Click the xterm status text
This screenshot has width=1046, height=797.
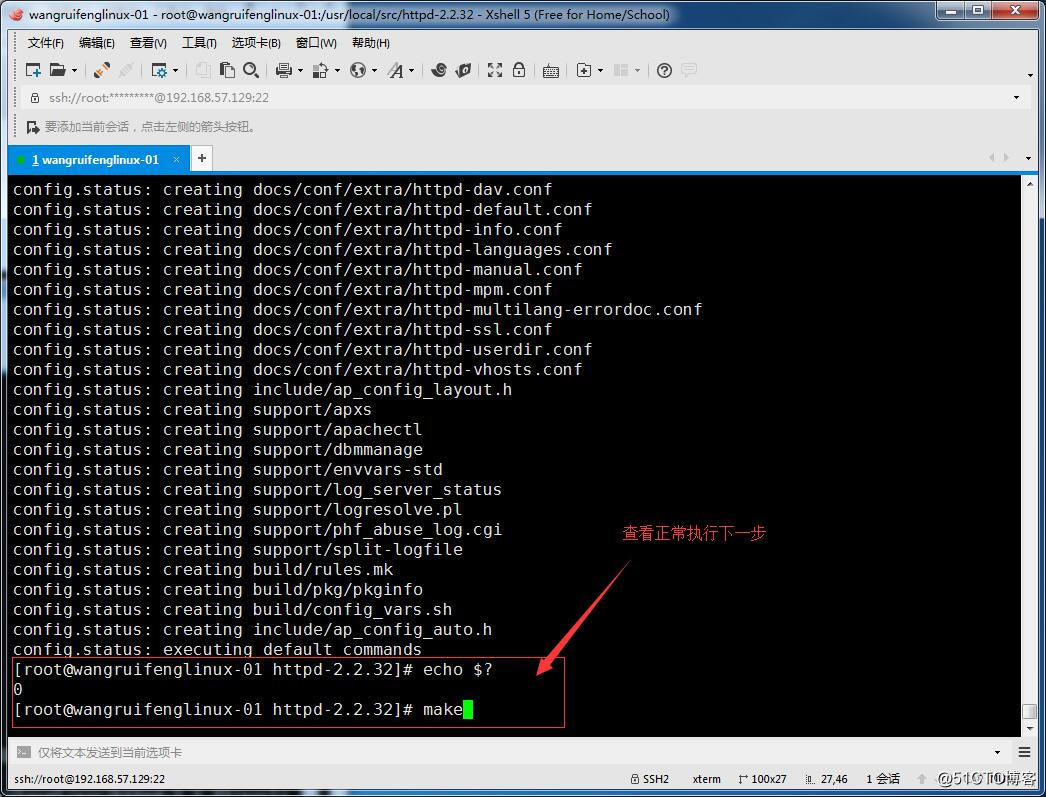pyautogui.click(x=706, y=778)
